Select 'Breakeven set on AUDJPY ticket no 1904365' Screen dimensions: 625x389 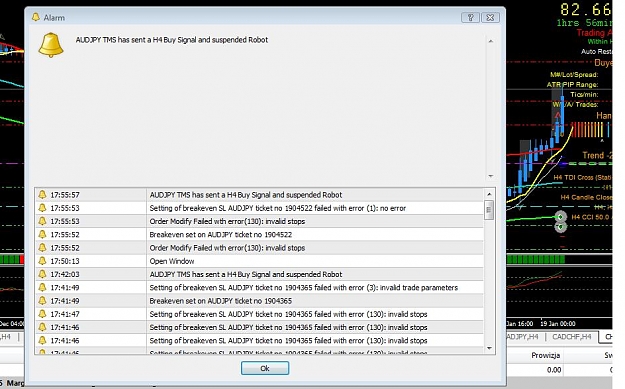220,301
